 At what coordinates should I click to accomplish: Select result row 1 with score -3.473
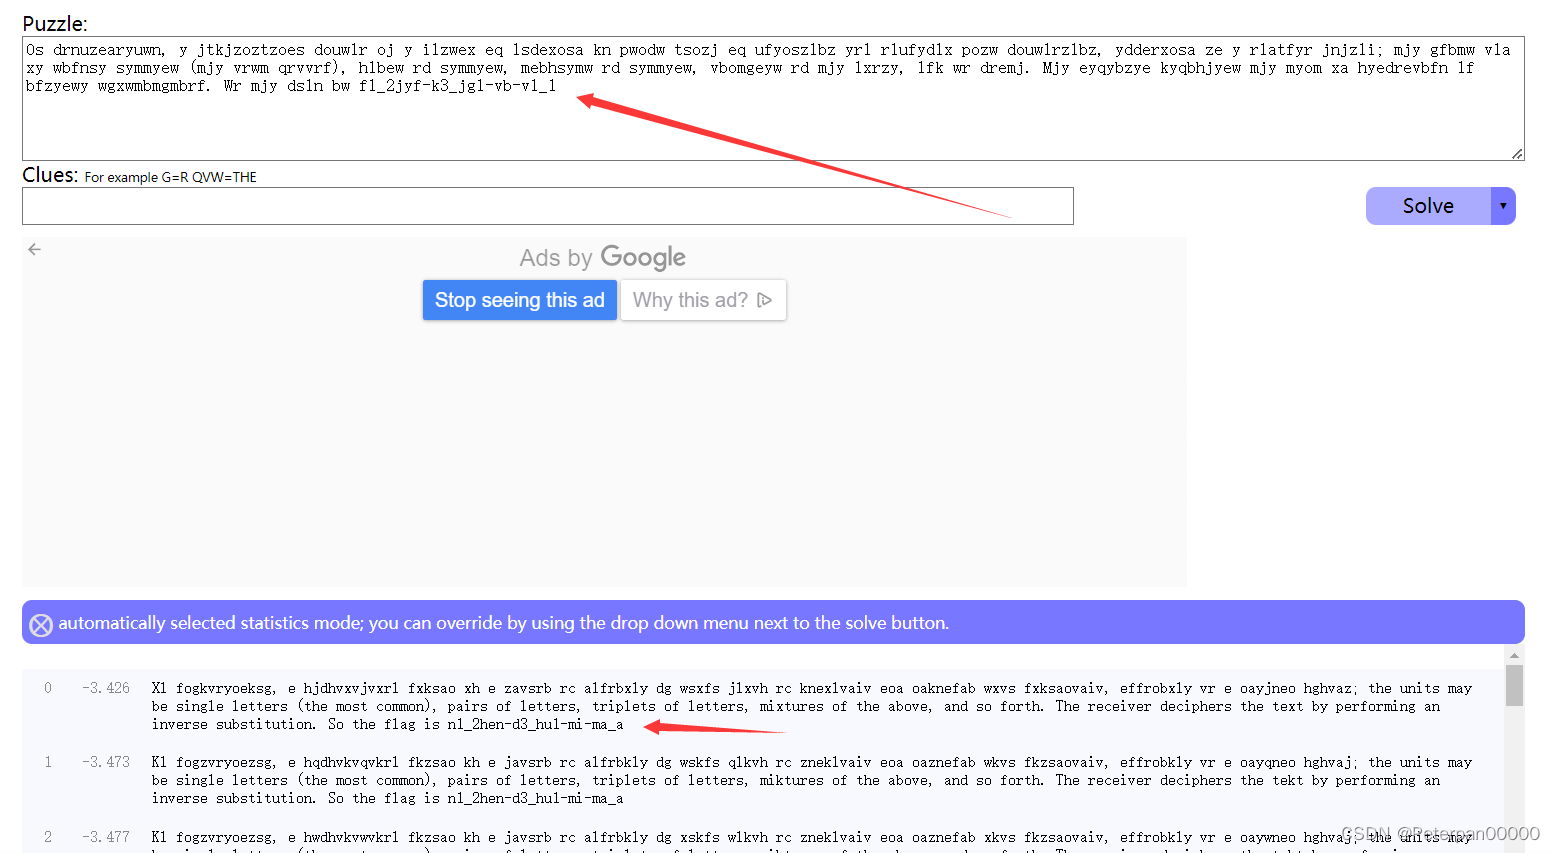[x=763, y=780]
